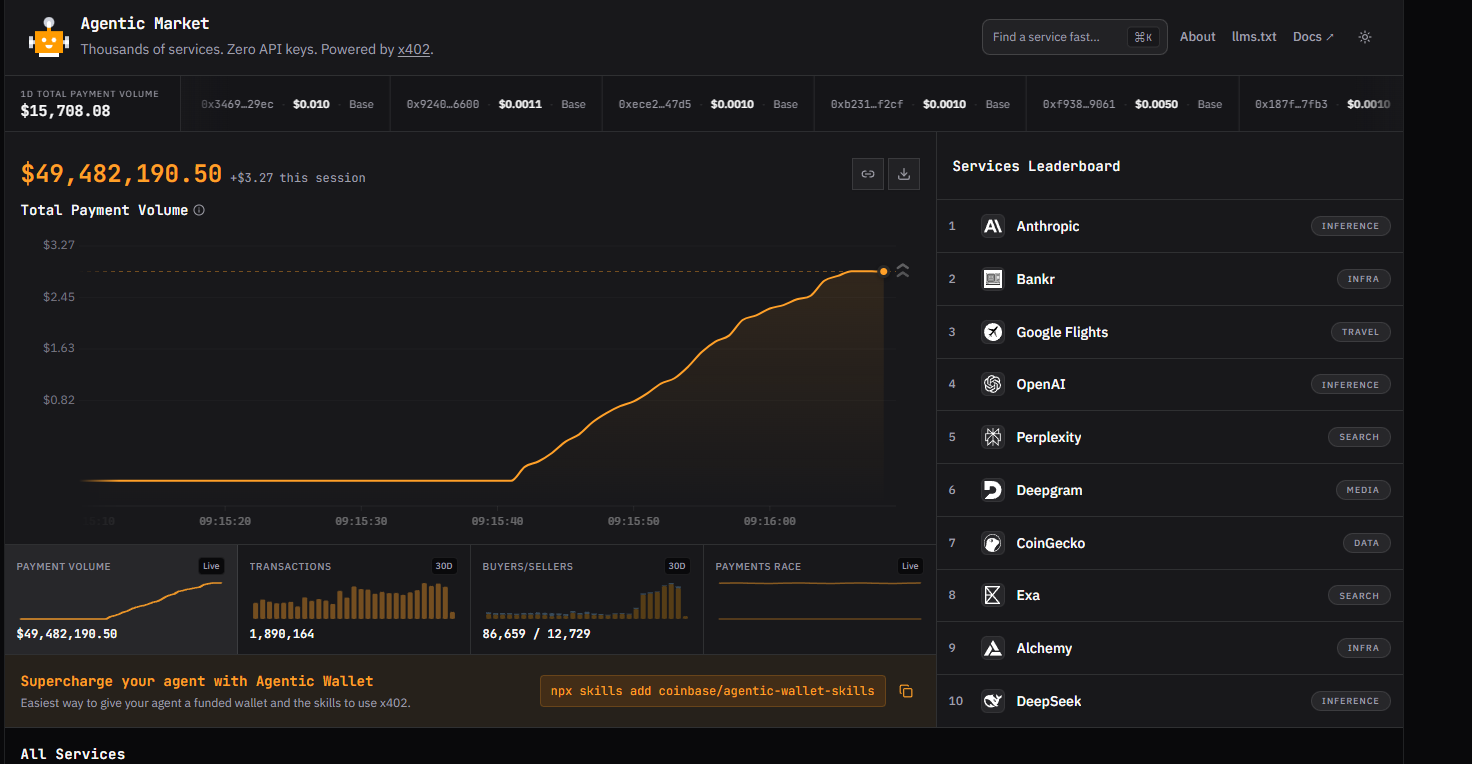The width and height of the screenshot is (1472, 764).
Task: Select the Payment Volume chart tab
Action: [120, 599]
